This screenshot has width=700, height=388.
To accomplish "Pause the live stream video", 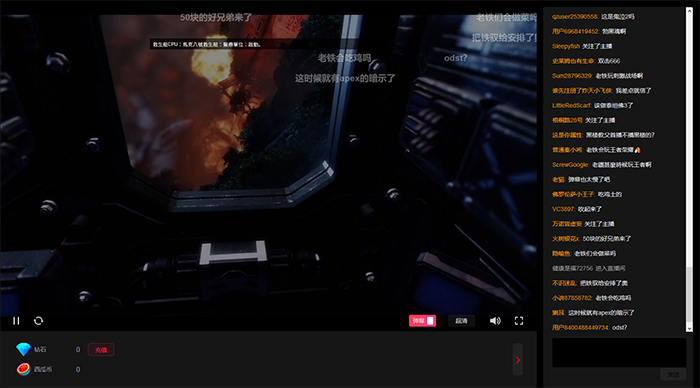I will (16, 321).
